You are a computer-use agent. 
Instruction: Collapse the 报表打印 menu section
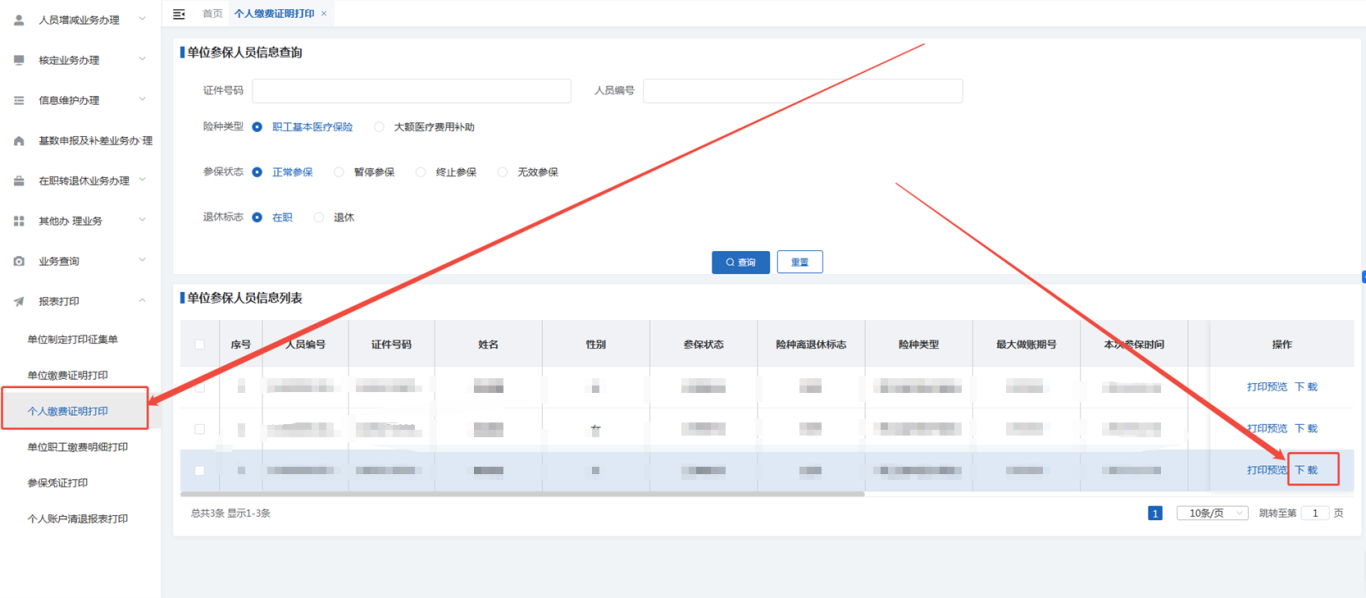pos(142,301)
